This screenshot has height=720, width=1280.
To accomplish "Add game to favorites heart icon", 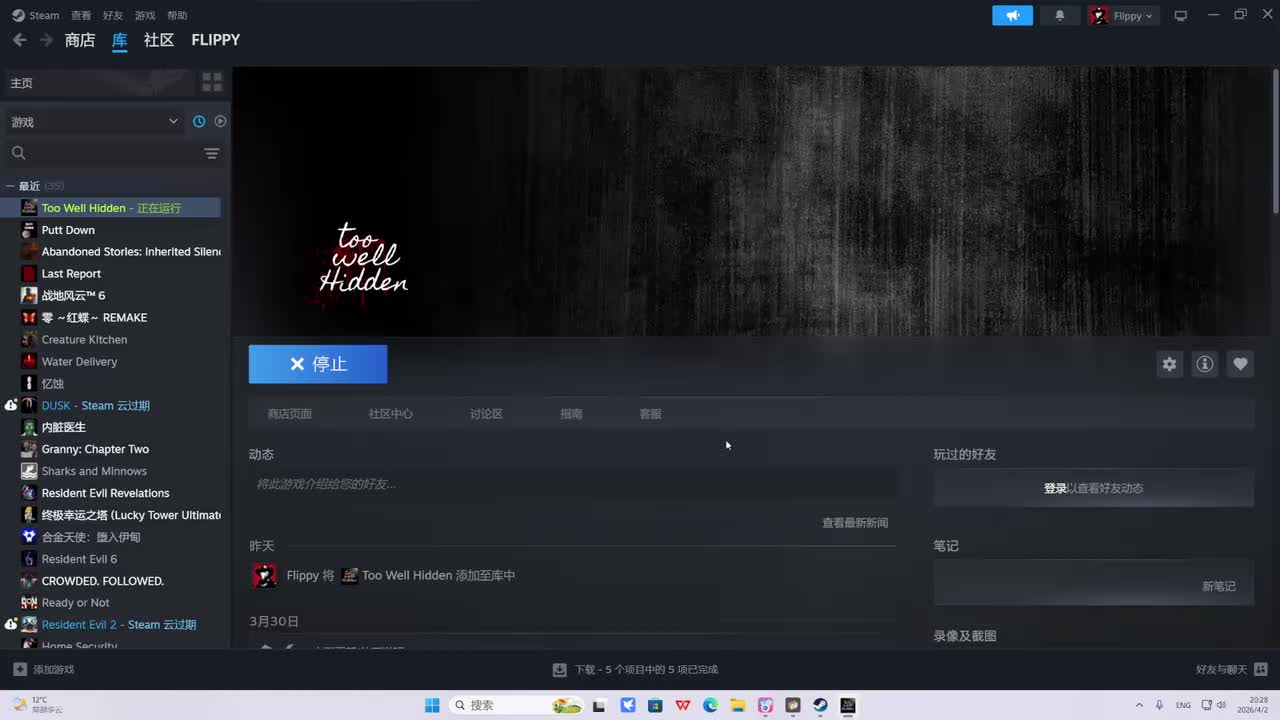I will tap(1240, 364).
